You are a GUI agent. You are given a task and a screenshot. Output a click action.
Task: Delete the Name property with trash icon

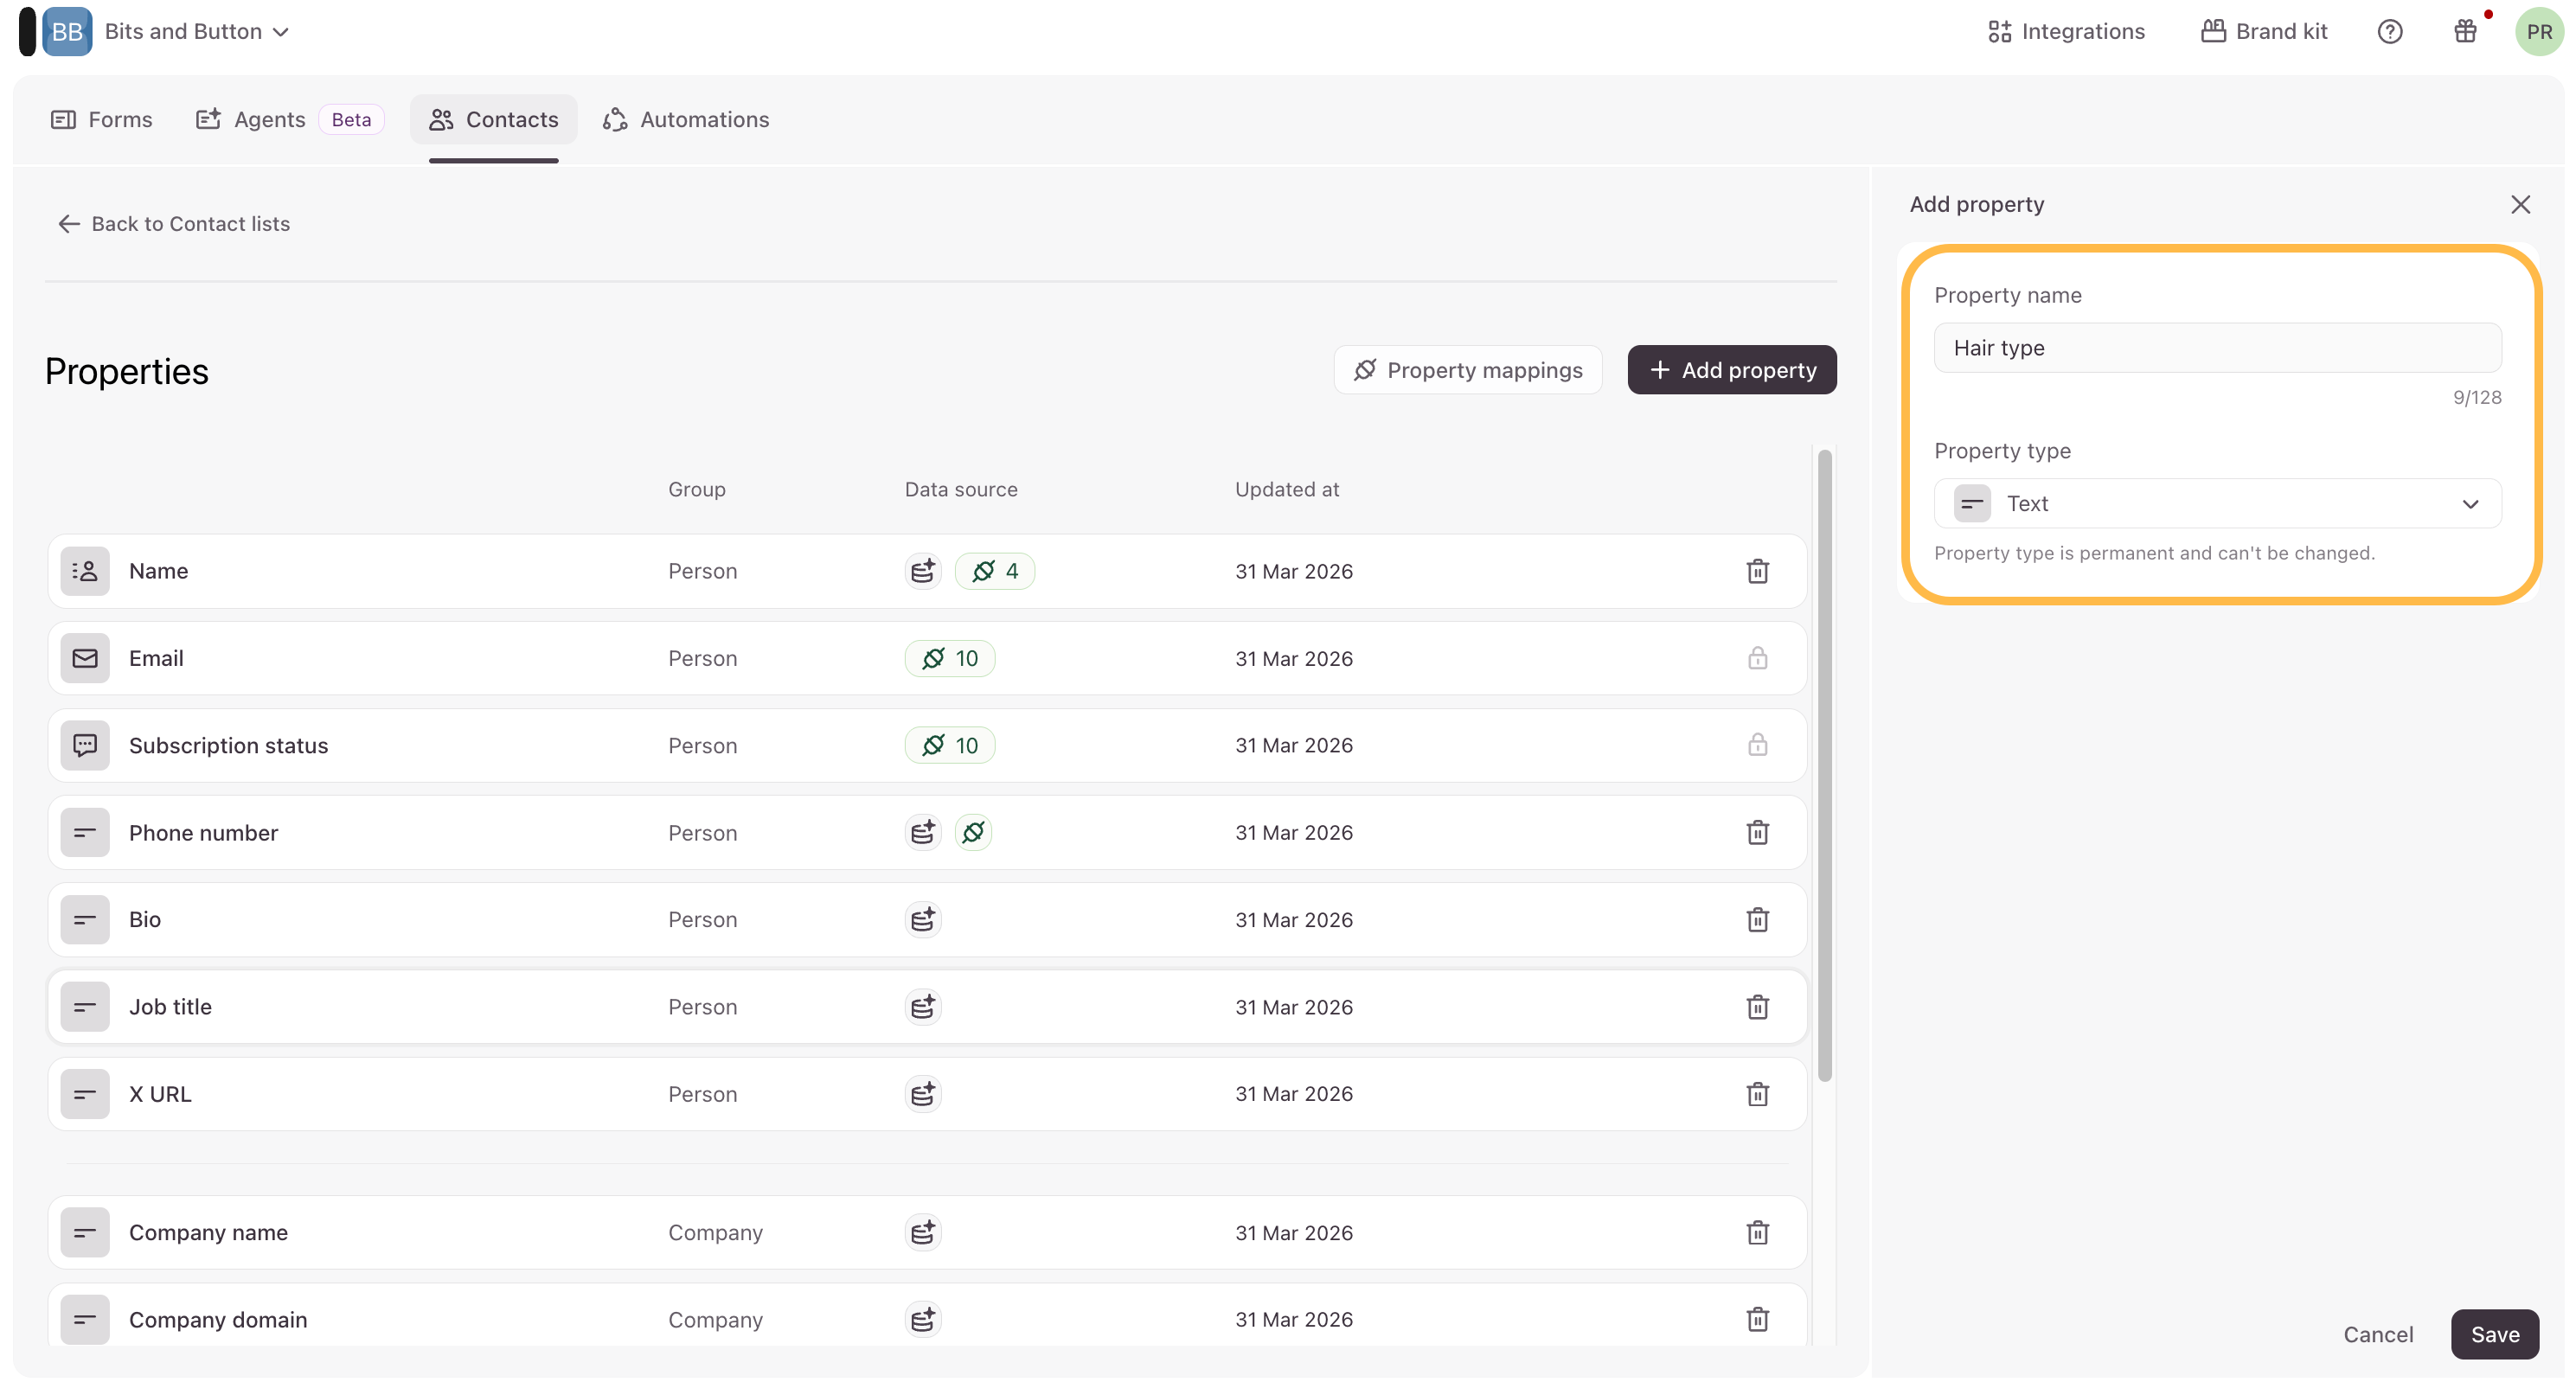1757,571
